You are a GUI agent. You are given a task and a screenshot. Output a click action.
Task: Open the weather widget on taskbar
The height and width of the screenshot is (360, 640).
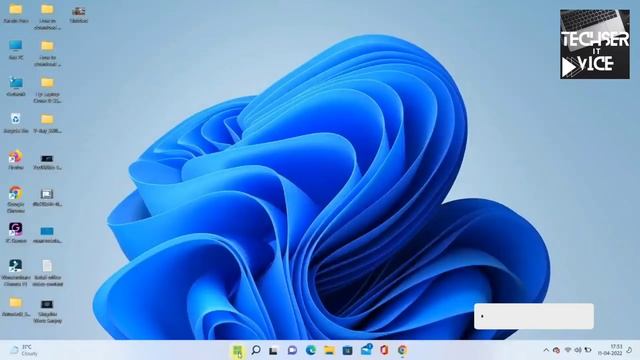(24, 350)
